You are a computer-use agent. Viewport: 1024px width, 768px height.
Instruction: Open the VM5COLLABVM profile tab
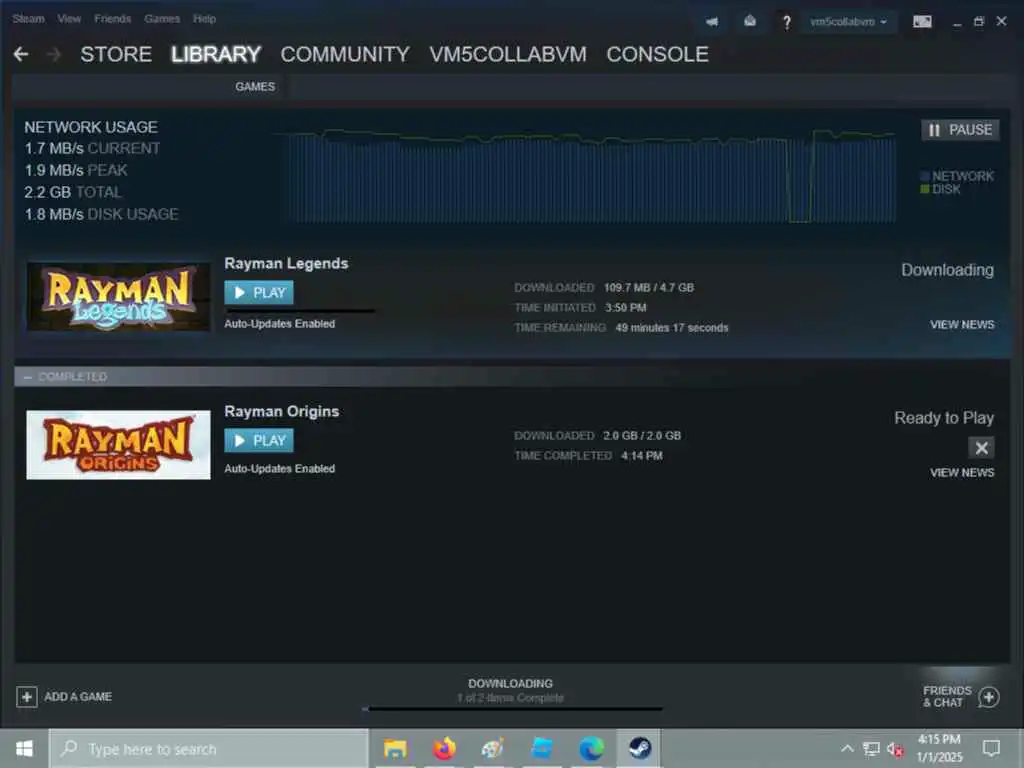pos(508,54)
